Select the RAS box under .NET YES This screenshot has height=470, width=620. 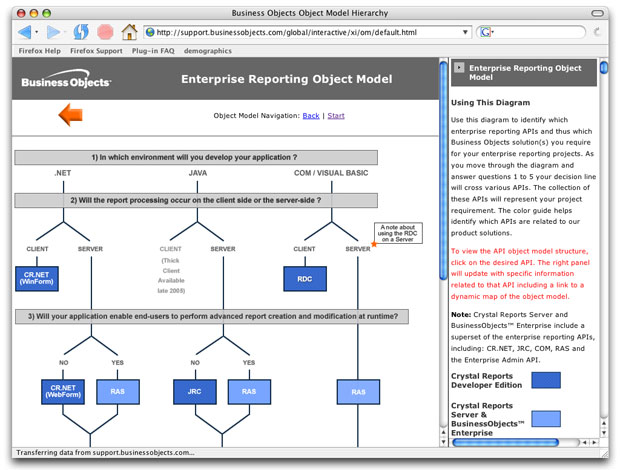118,392
